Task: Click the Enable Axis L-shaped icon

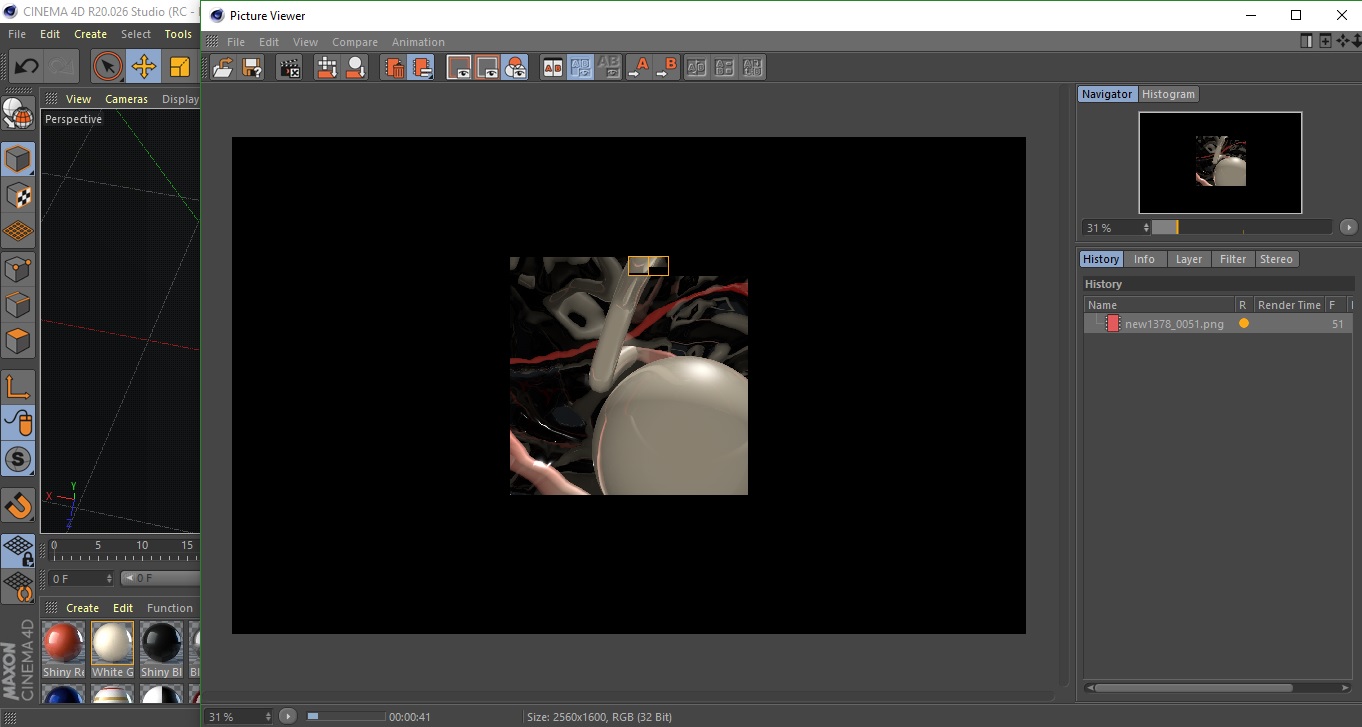Action: 18,387
